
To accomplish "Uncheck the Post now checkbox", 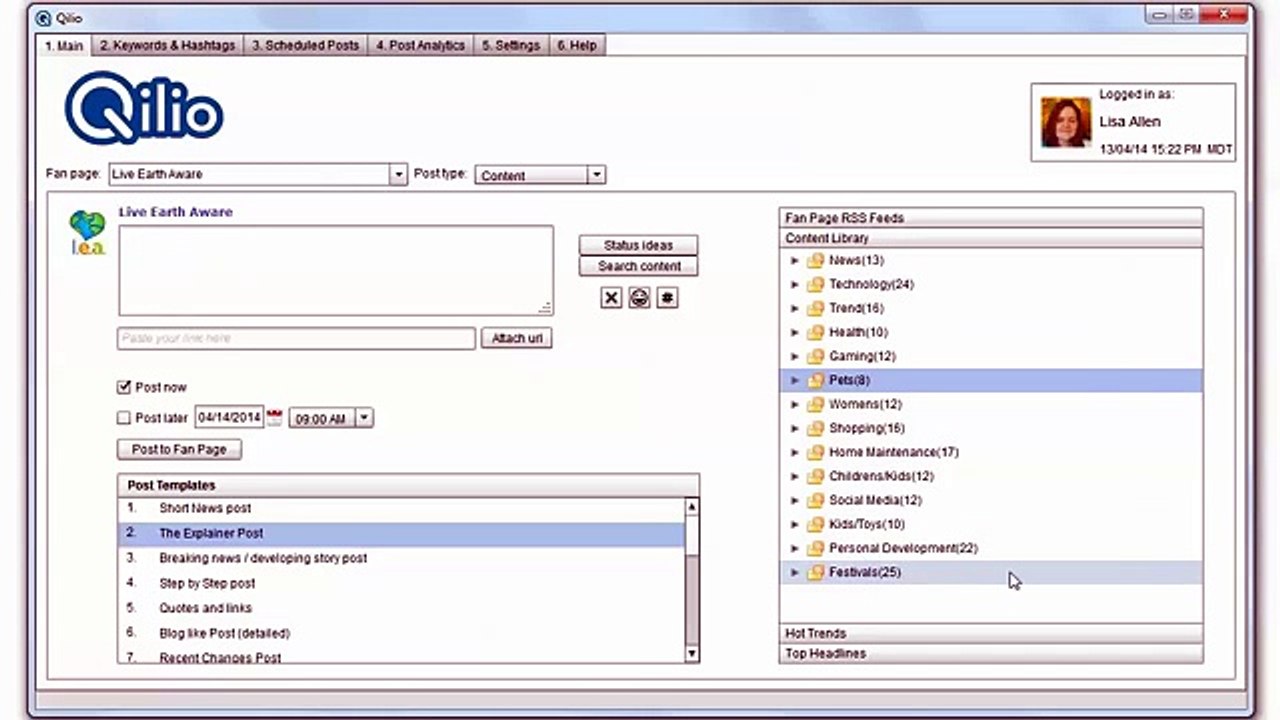I will (124, 387).
